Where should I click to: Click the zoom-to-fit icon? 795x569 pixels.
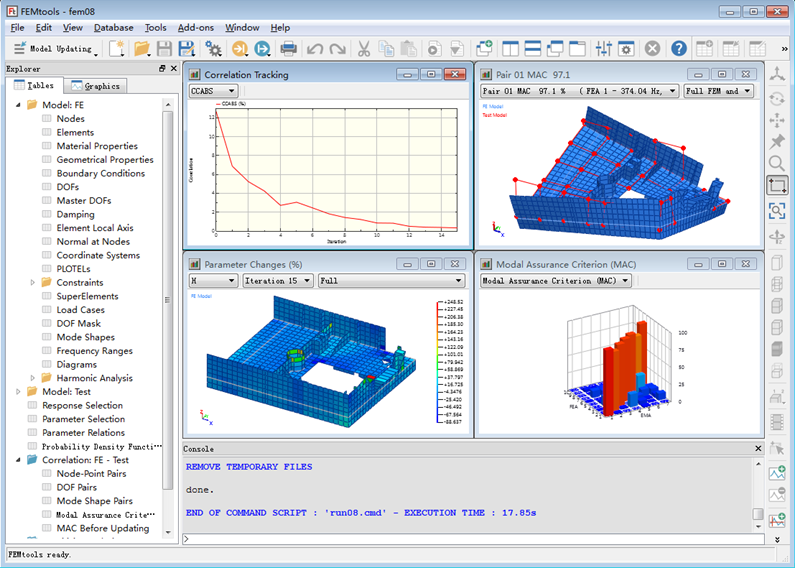point(777,210)
